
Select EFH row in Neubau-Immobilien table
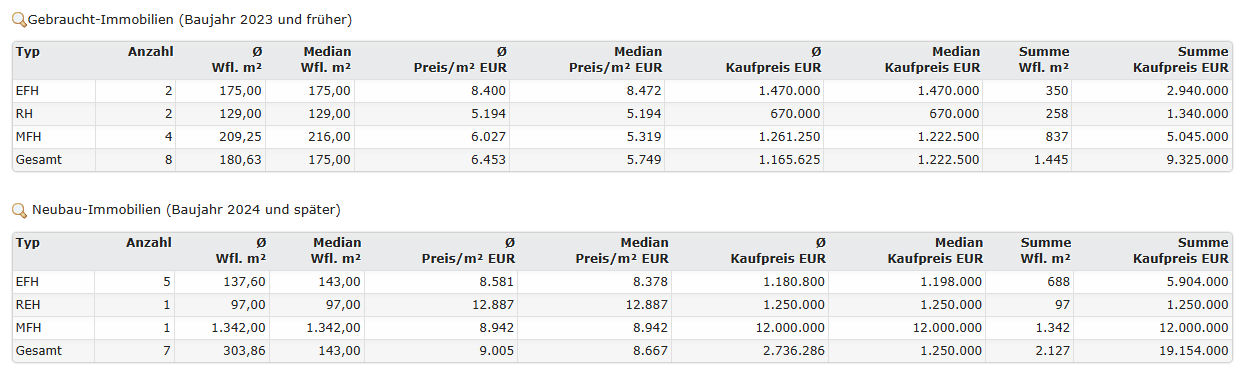622,282
